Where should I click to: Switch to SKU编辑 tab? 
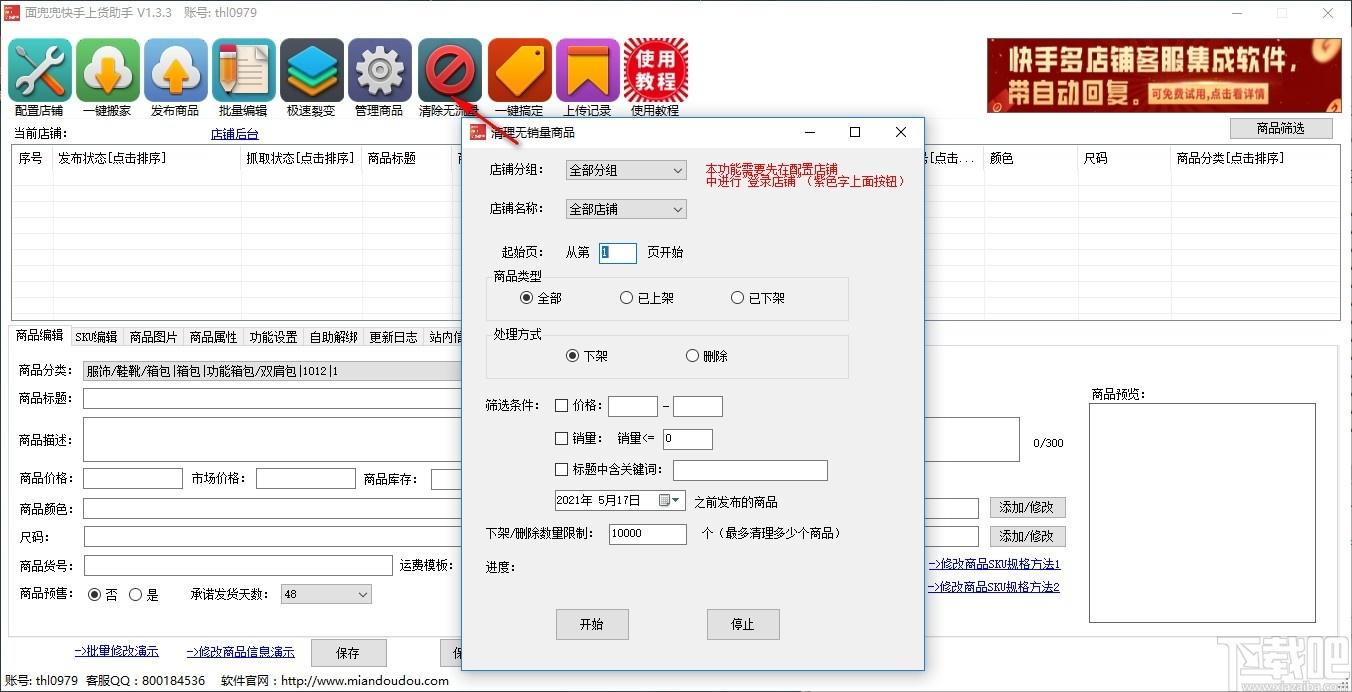point(96,337)
